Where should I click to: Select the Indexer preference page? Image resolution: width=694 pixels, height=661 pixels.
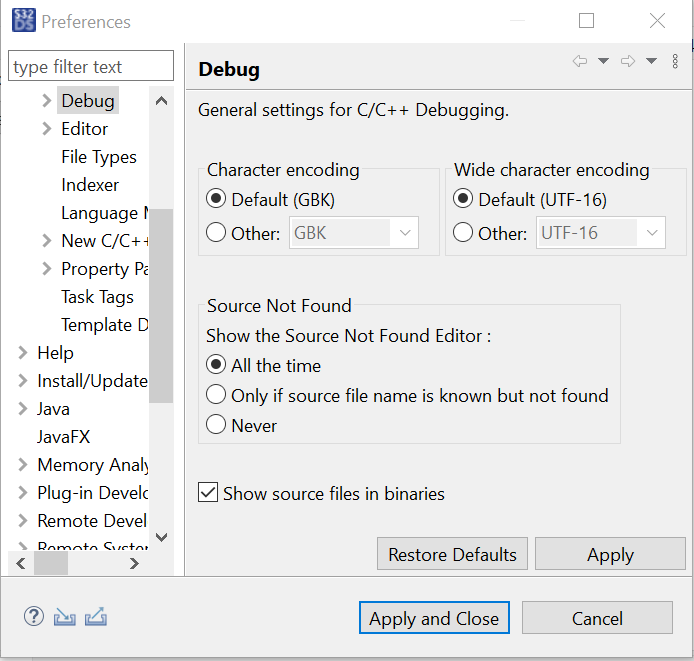[x=90, y=185]
